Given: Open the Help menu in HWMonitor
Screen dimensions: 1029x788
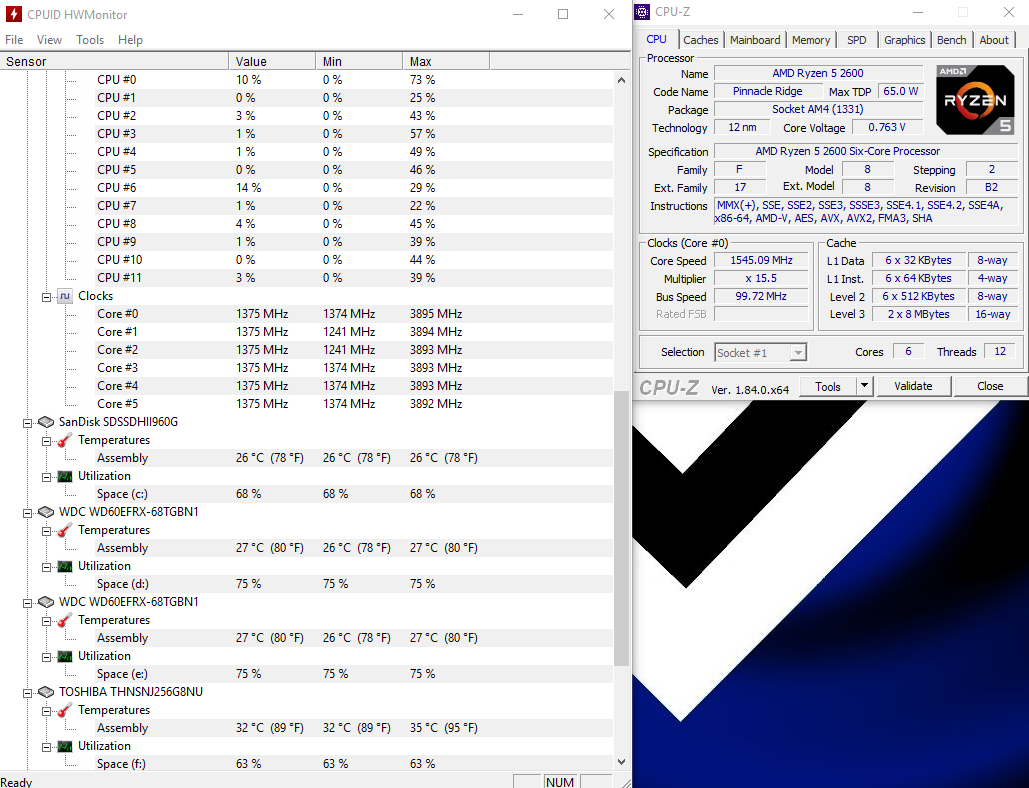Looking at the screenshot, I should (130, 39).
